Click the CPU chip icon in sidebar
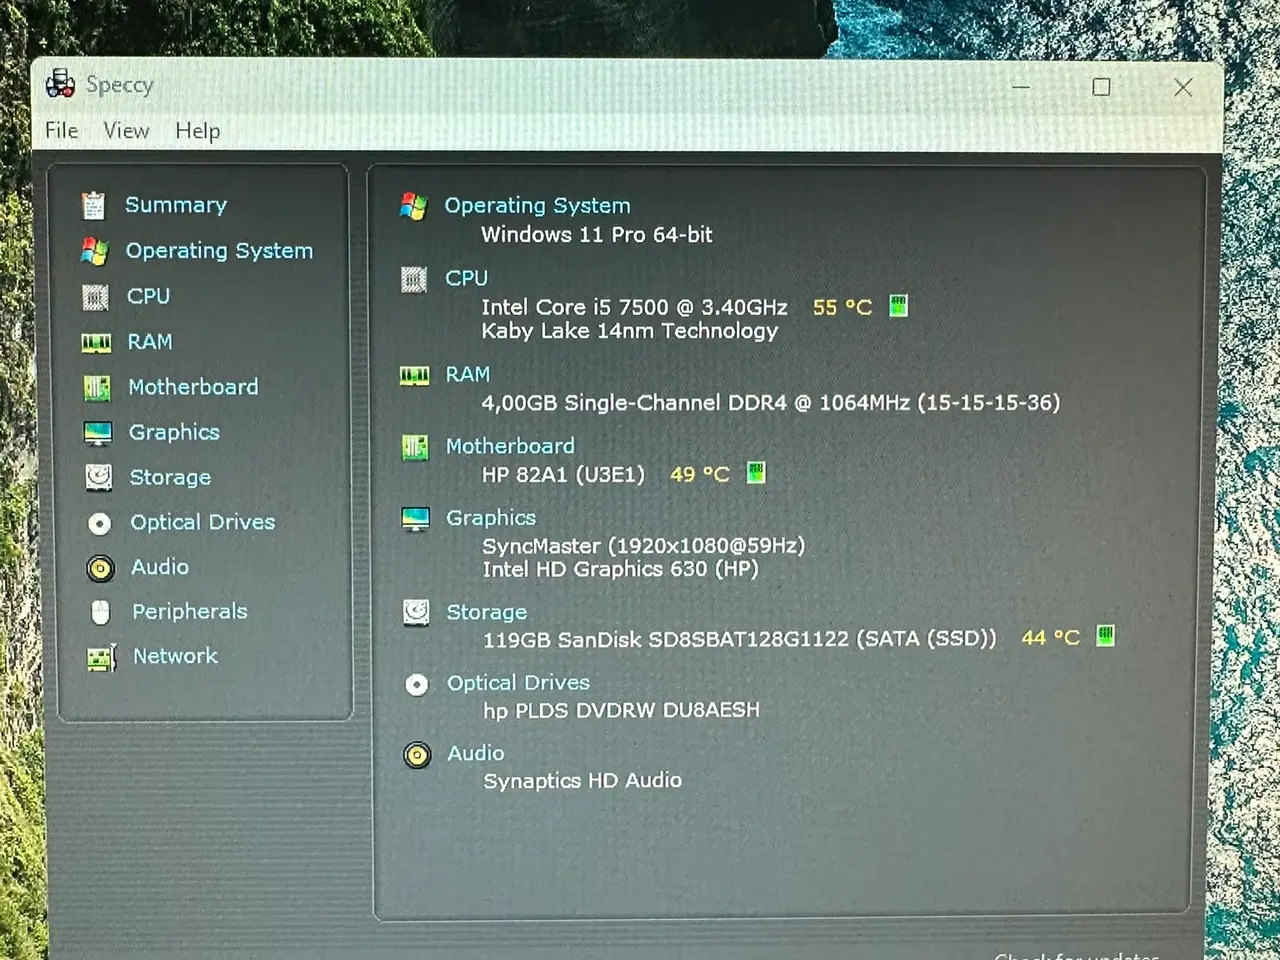 pyautogui.click(x=95, y=297)
